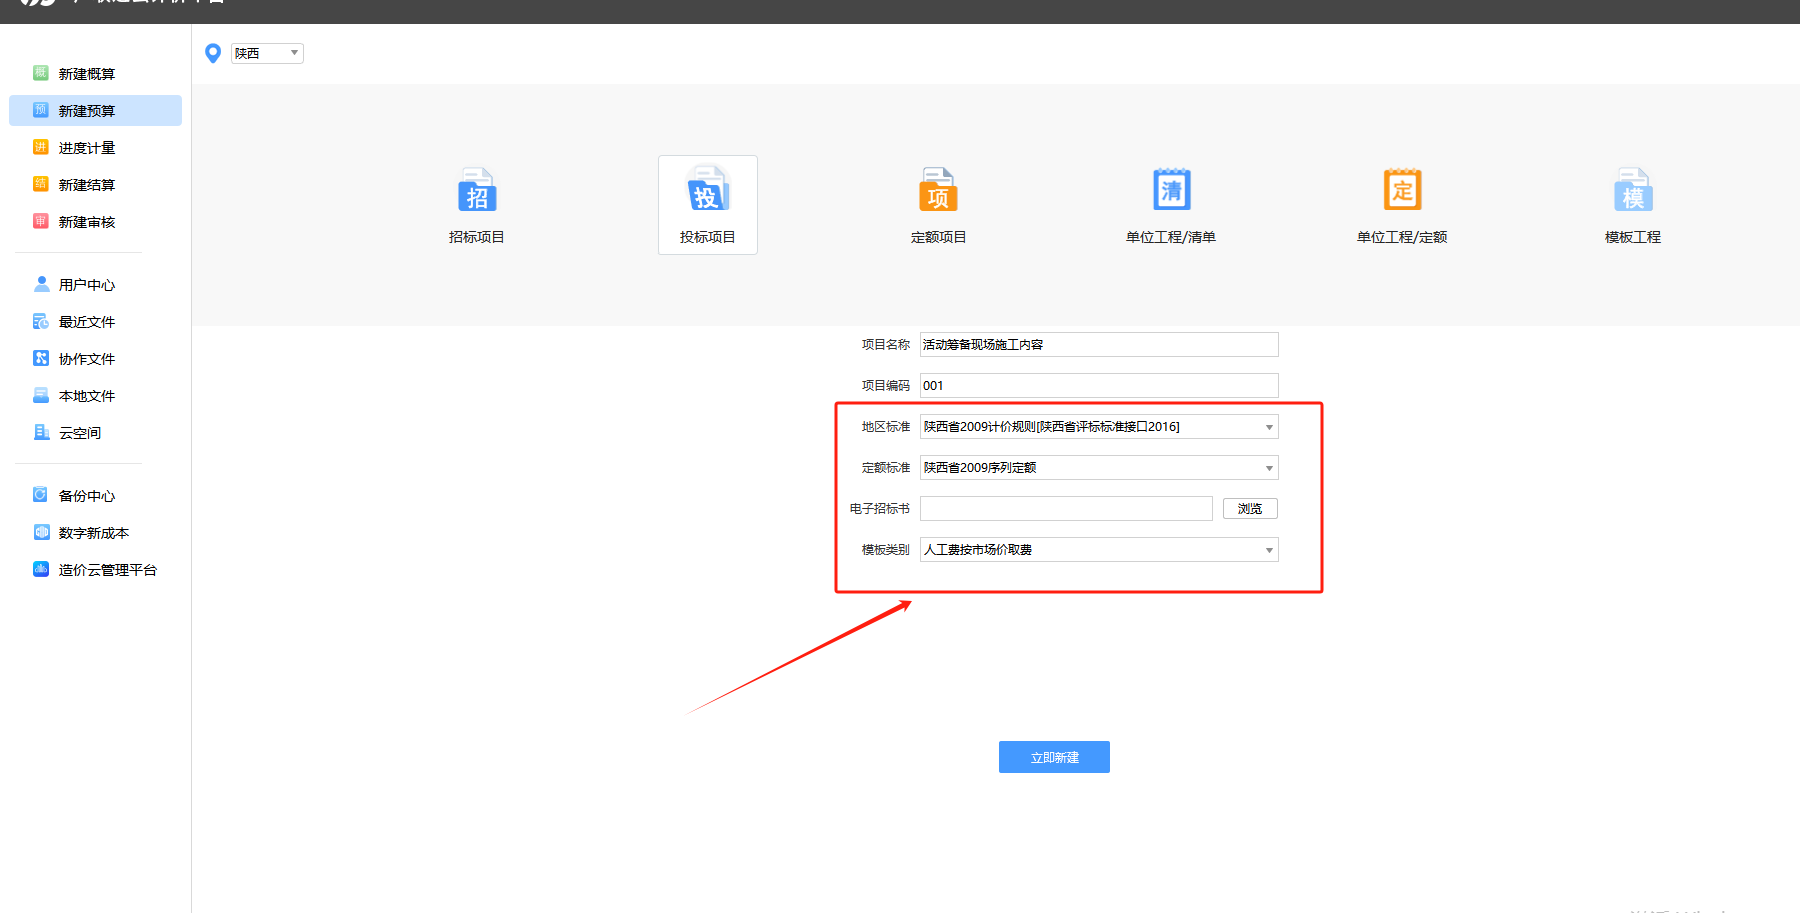Click the 最近文件 icon

click(x=41, y=321)
